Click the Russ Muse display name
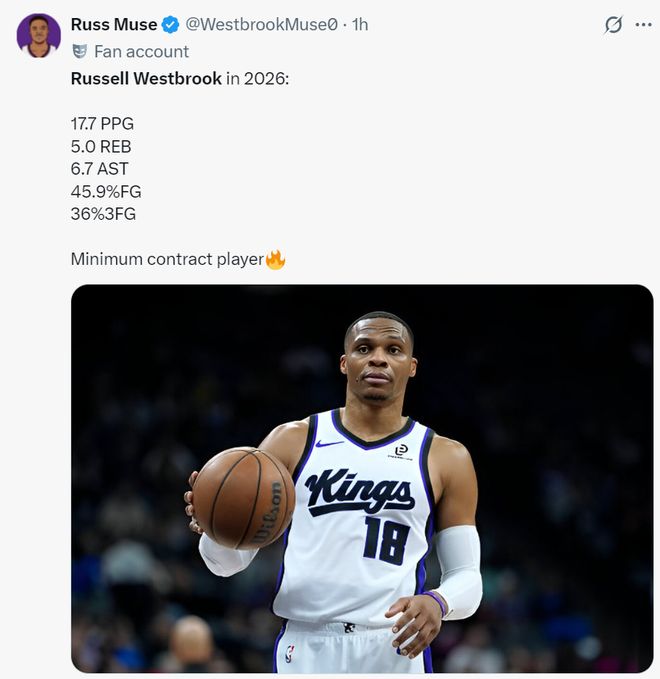The width and height of the screenshot is (660, 679). pos(113,24)
